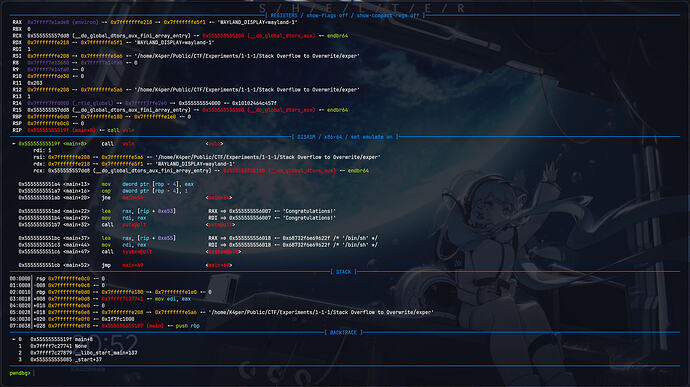690x387 pixels.
Task: Click the <main+20> jne instruction address
Action: coord(54,198)
